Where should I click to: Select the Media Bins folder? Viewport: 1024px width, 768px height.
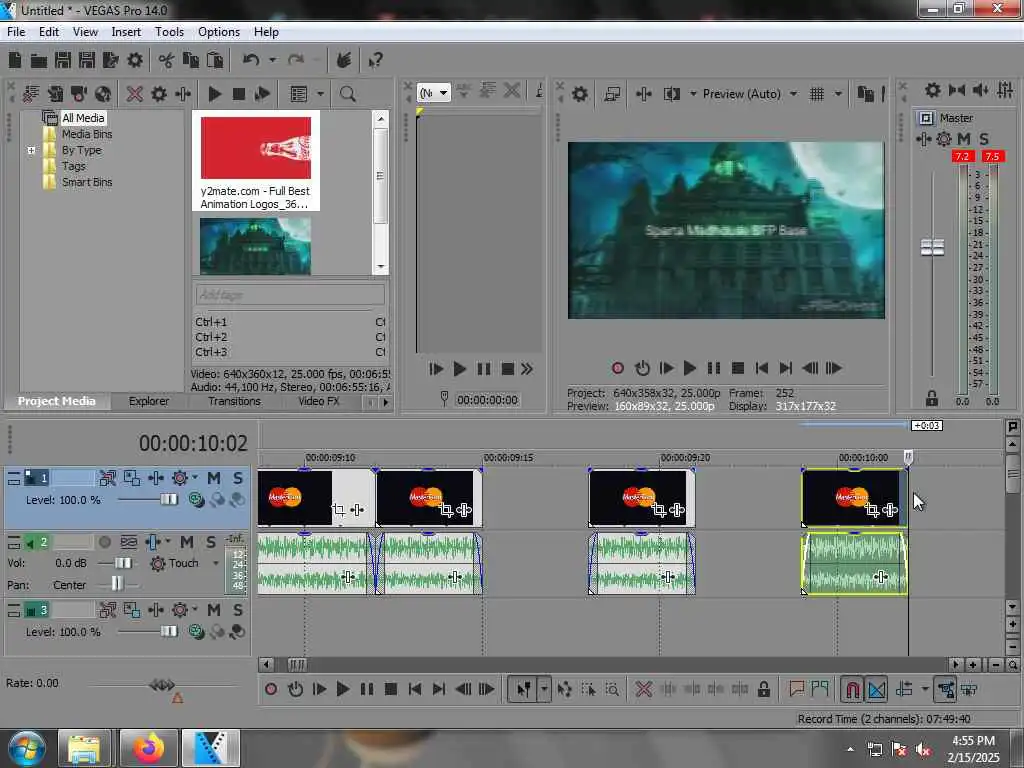87,134
